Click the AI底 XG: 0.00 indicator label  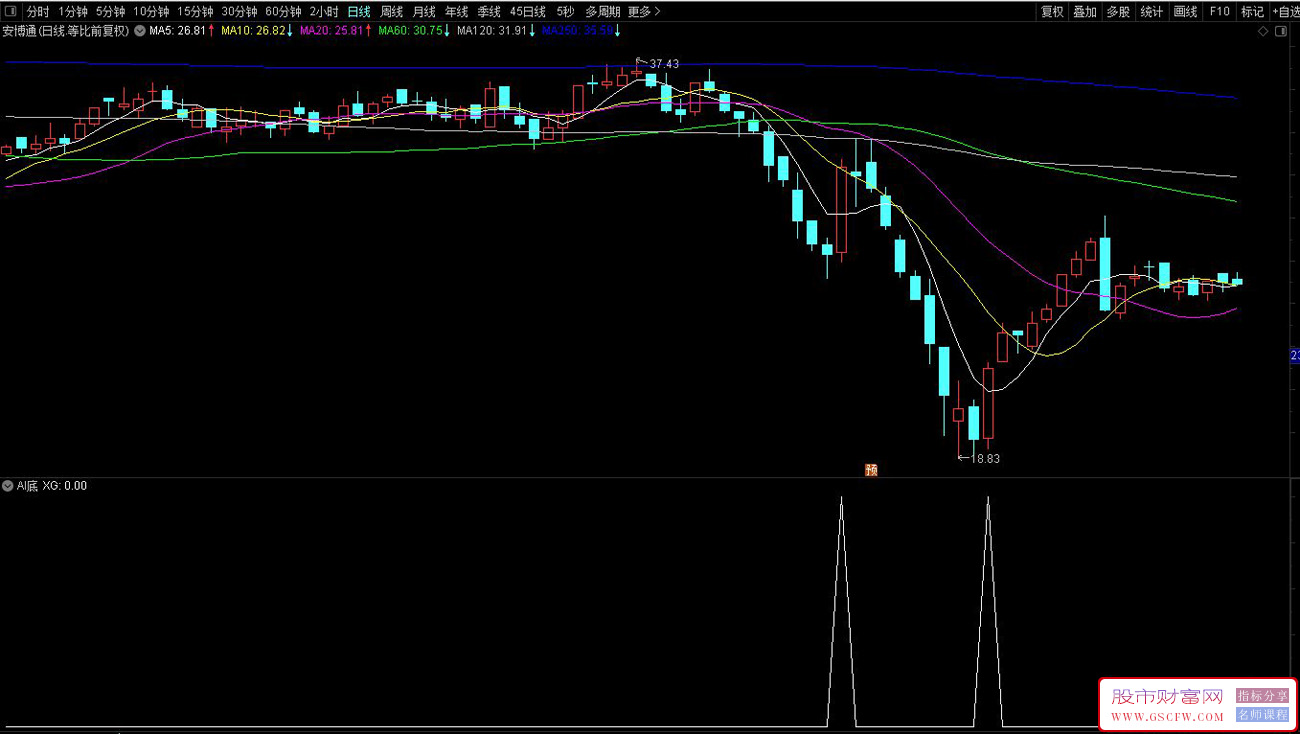point(52,486)
